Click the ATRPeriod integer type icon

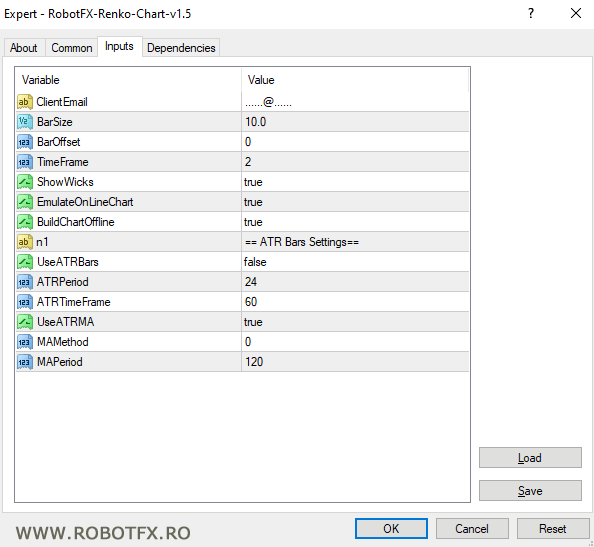coord(25,282)
